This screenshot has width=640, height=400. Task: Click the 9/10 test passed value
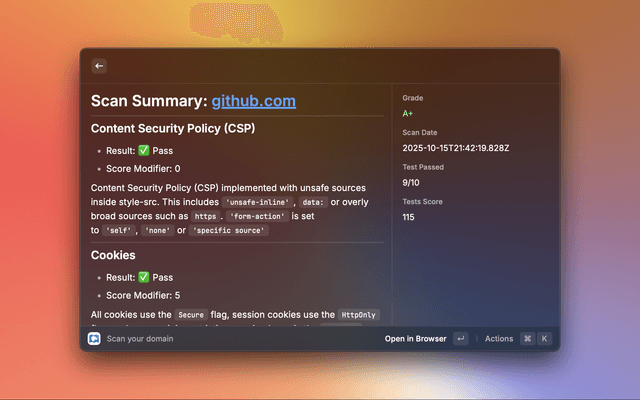(411, 183)
